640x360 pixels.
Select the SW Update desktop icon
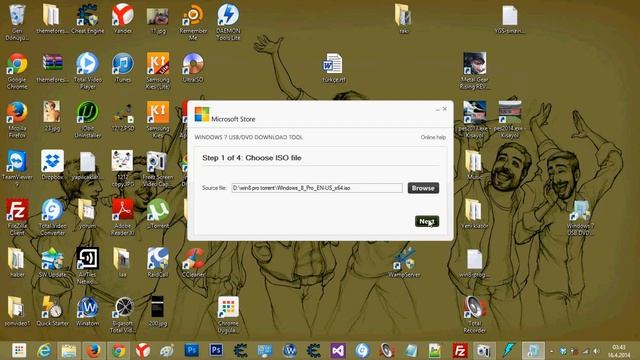[x=52, y=262]
